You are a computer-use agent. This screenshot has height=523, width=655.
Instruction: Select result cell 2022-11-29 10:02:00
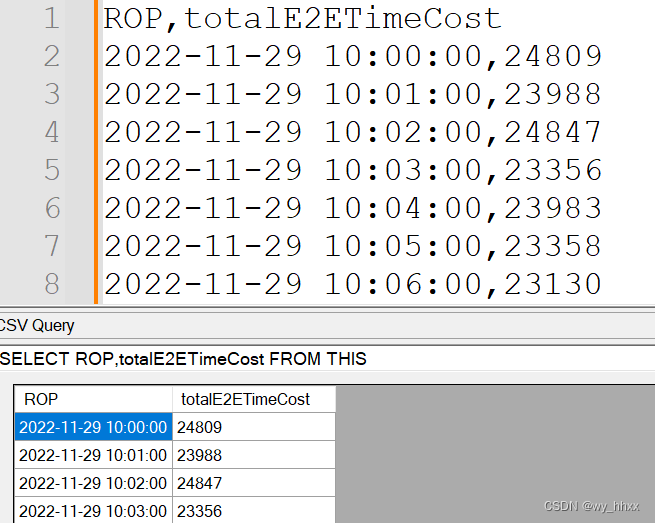coord(94,483)
